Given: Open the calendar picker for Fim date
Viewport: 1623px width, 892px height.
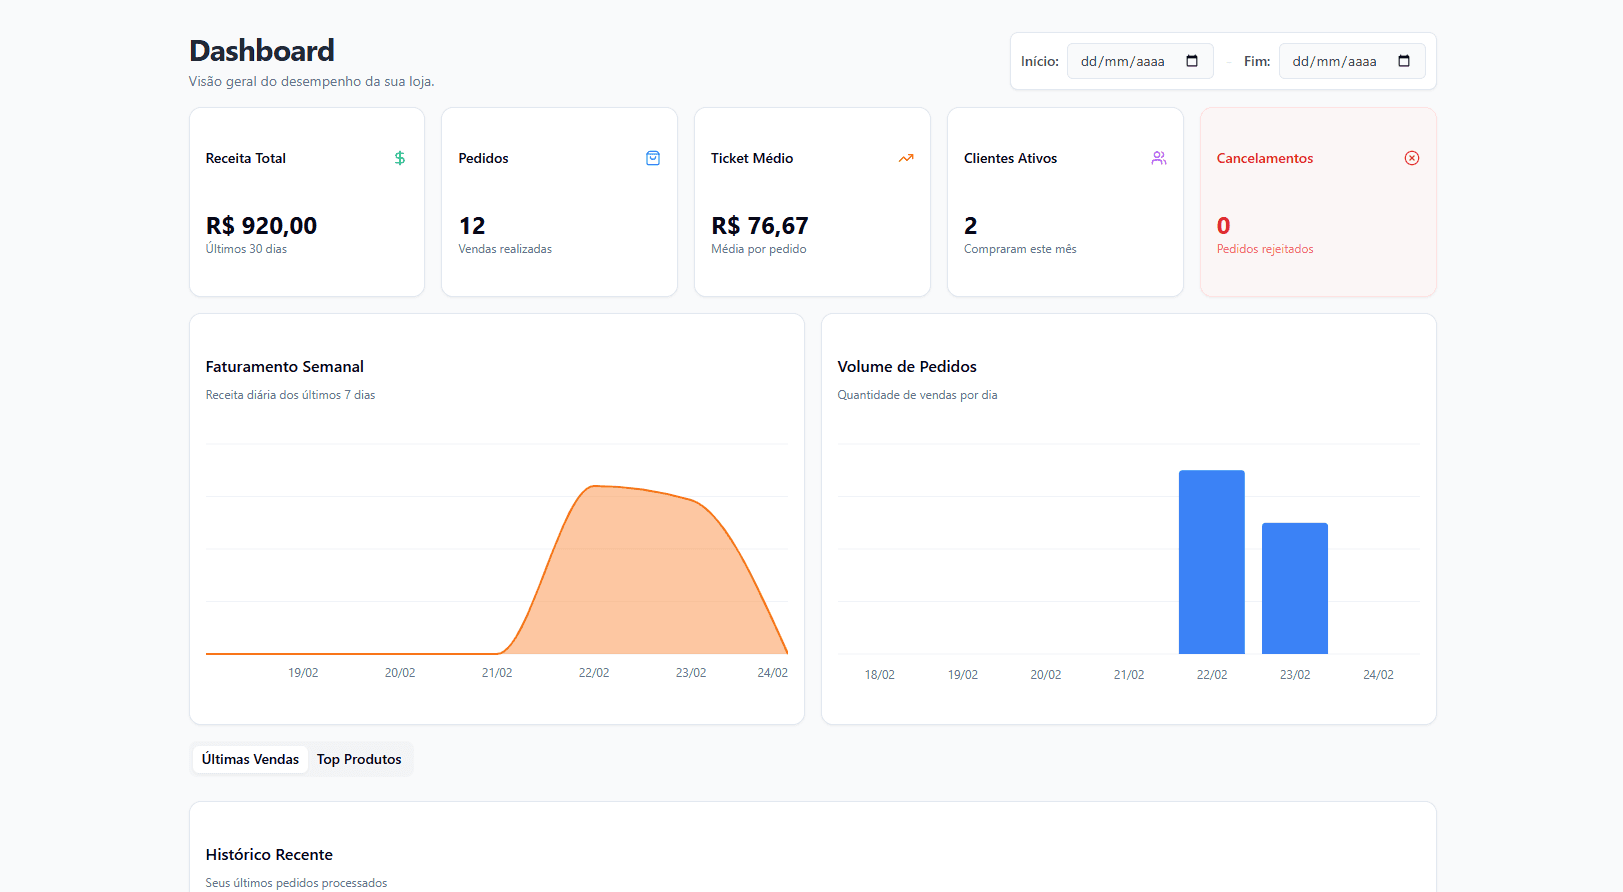Looking at the screenshot, I should (x=1404, y=61).
